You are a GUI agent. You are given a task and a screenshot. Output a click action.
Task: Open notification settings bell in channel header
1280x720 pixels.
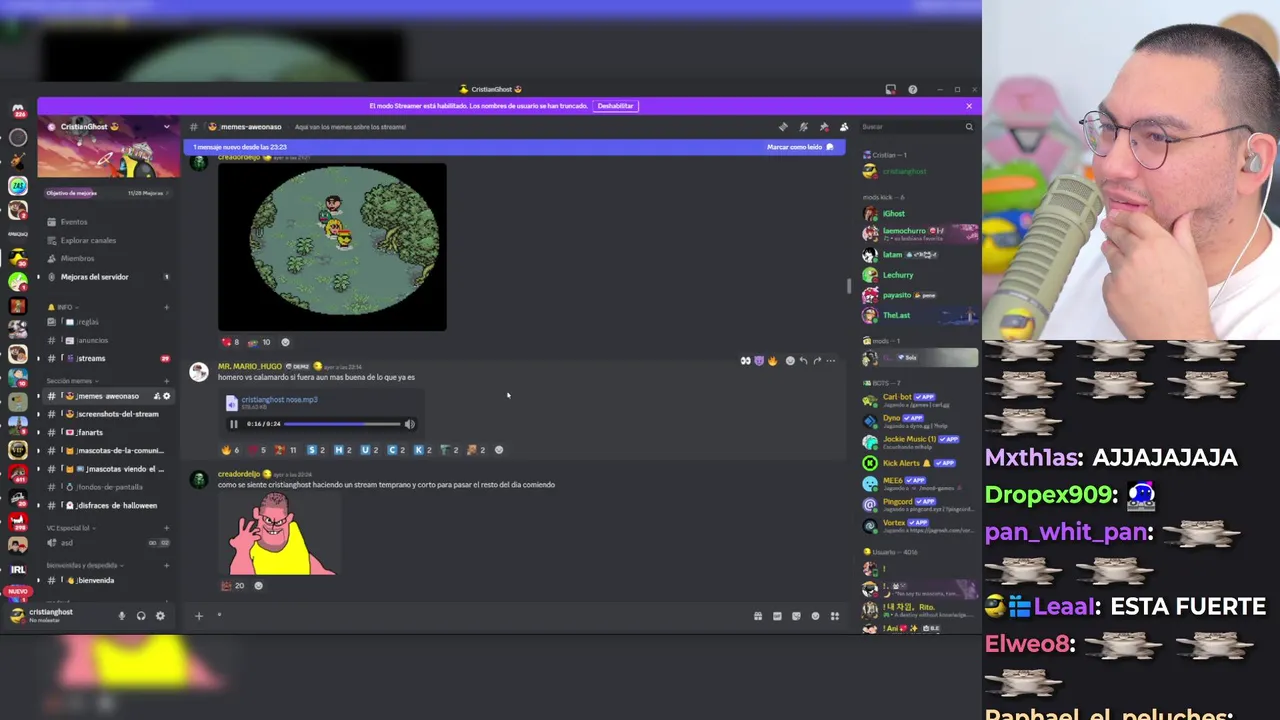point(803,127)
